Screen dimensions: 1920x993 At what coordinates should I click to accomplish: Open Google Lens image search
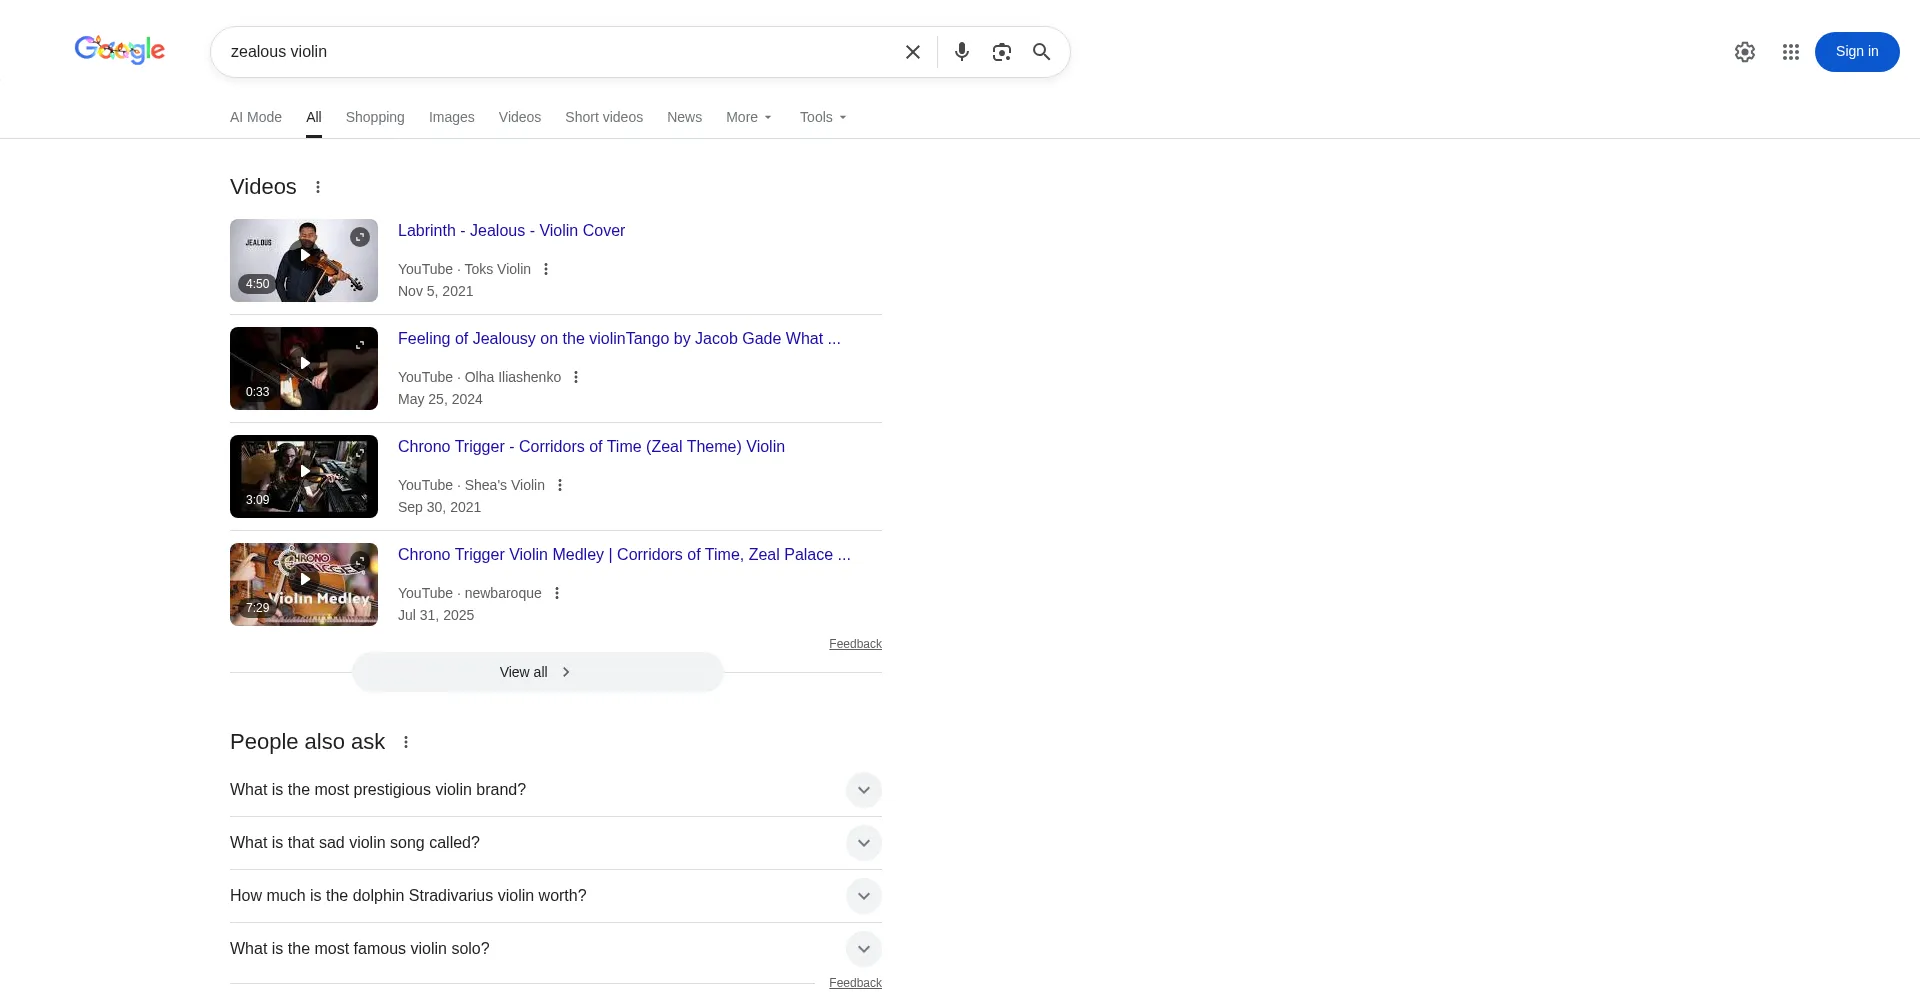coord(1001,52)
